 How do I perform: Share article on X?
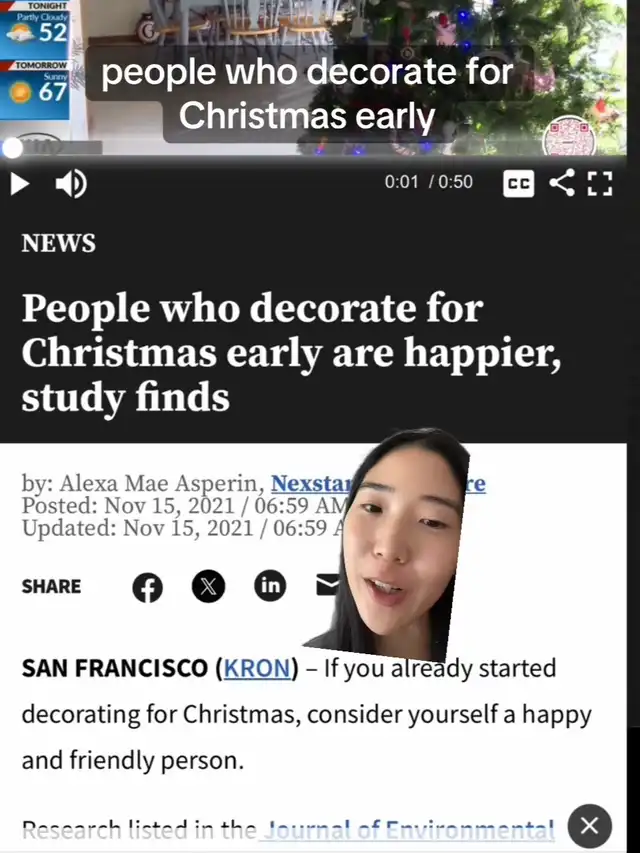[208, 586]
